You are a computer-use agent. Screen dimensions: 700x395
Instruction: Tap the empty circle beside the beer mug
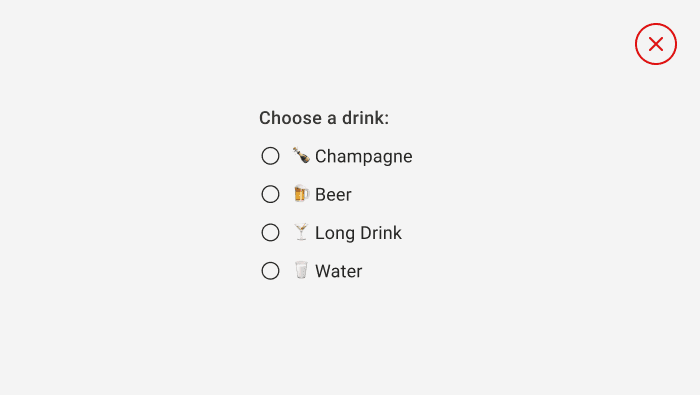[x=271, y=195]
